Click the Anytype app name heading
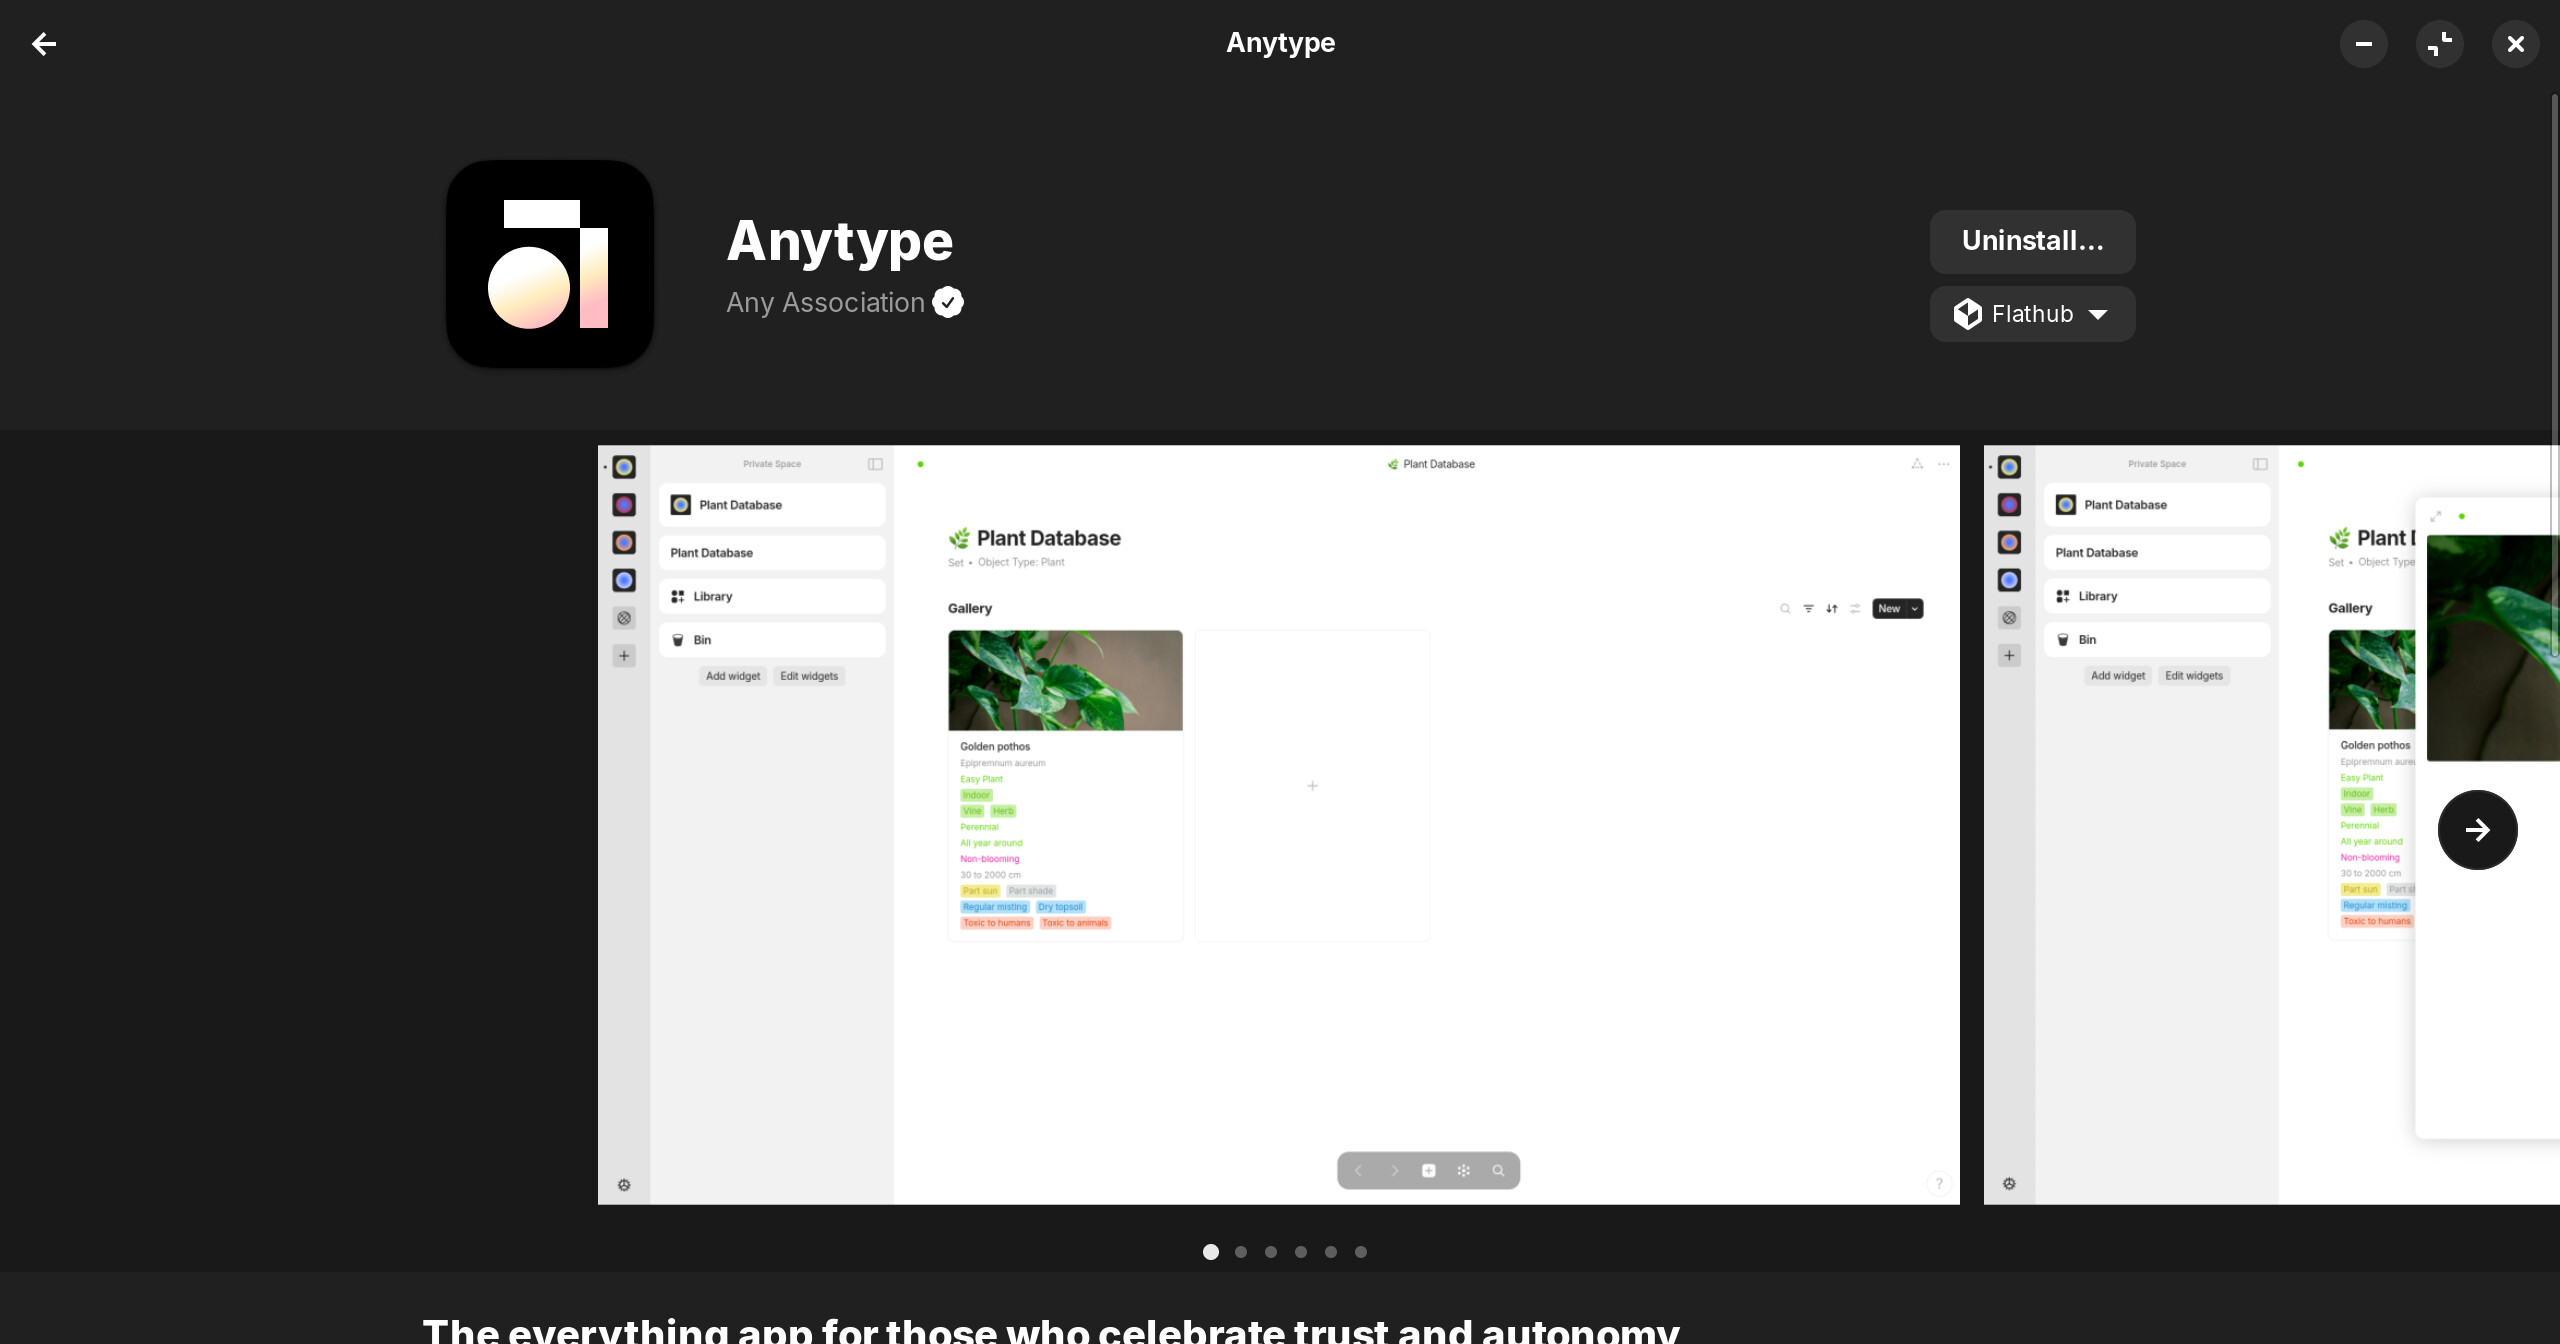This screenshot has height=1344, width=2560. point(839,242)
